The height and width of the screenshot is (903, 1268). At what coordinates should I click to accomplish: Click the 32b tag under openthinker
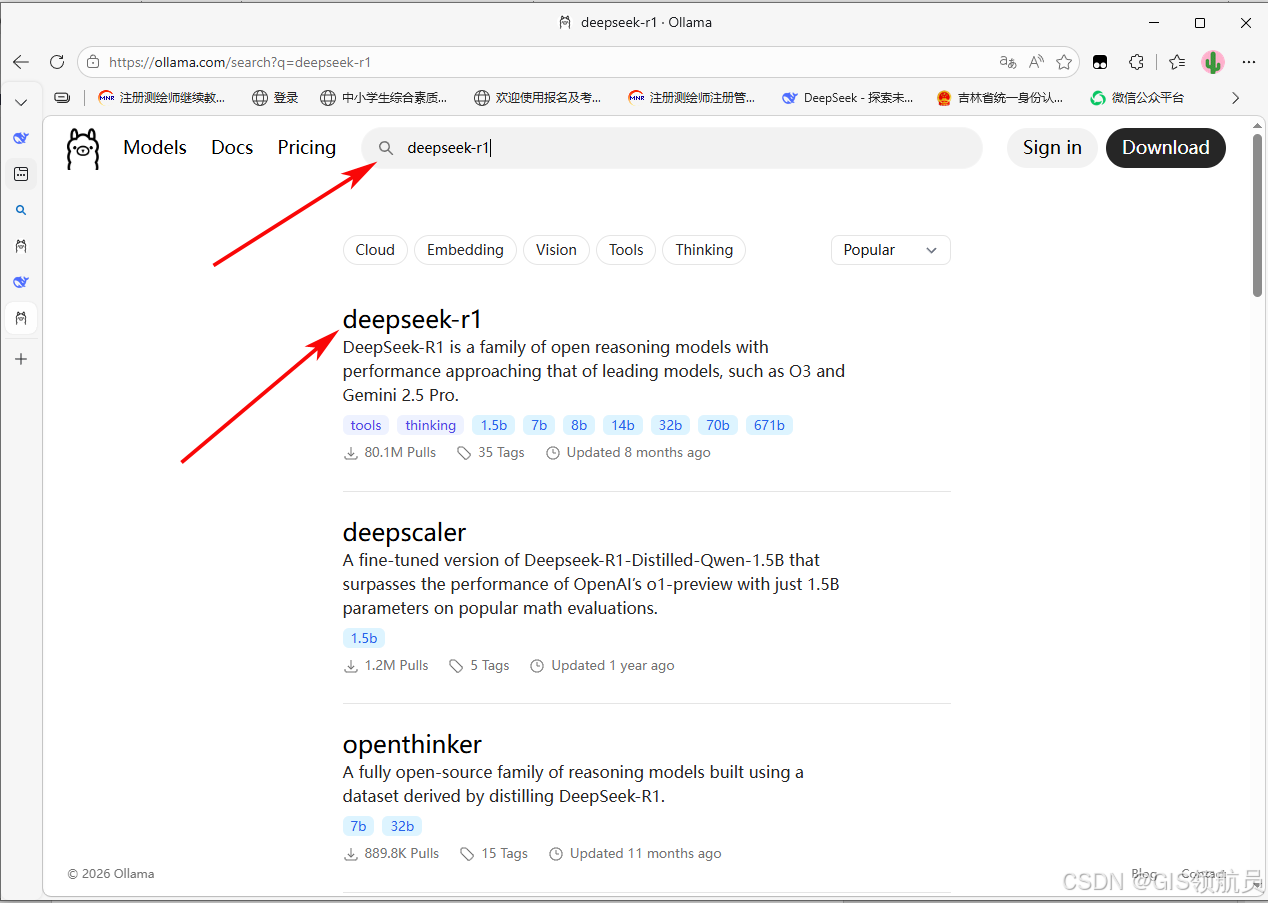[402, 826]
